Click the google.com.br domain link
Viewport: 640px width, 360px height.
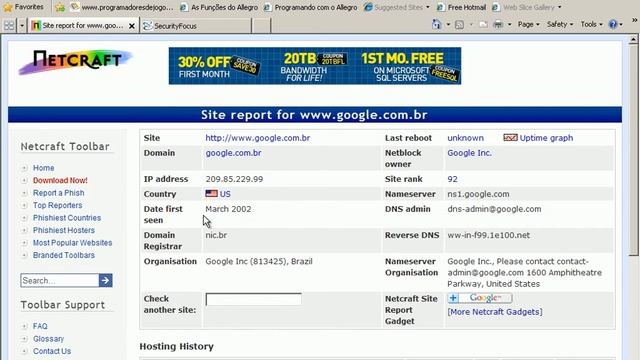(233, 153)
